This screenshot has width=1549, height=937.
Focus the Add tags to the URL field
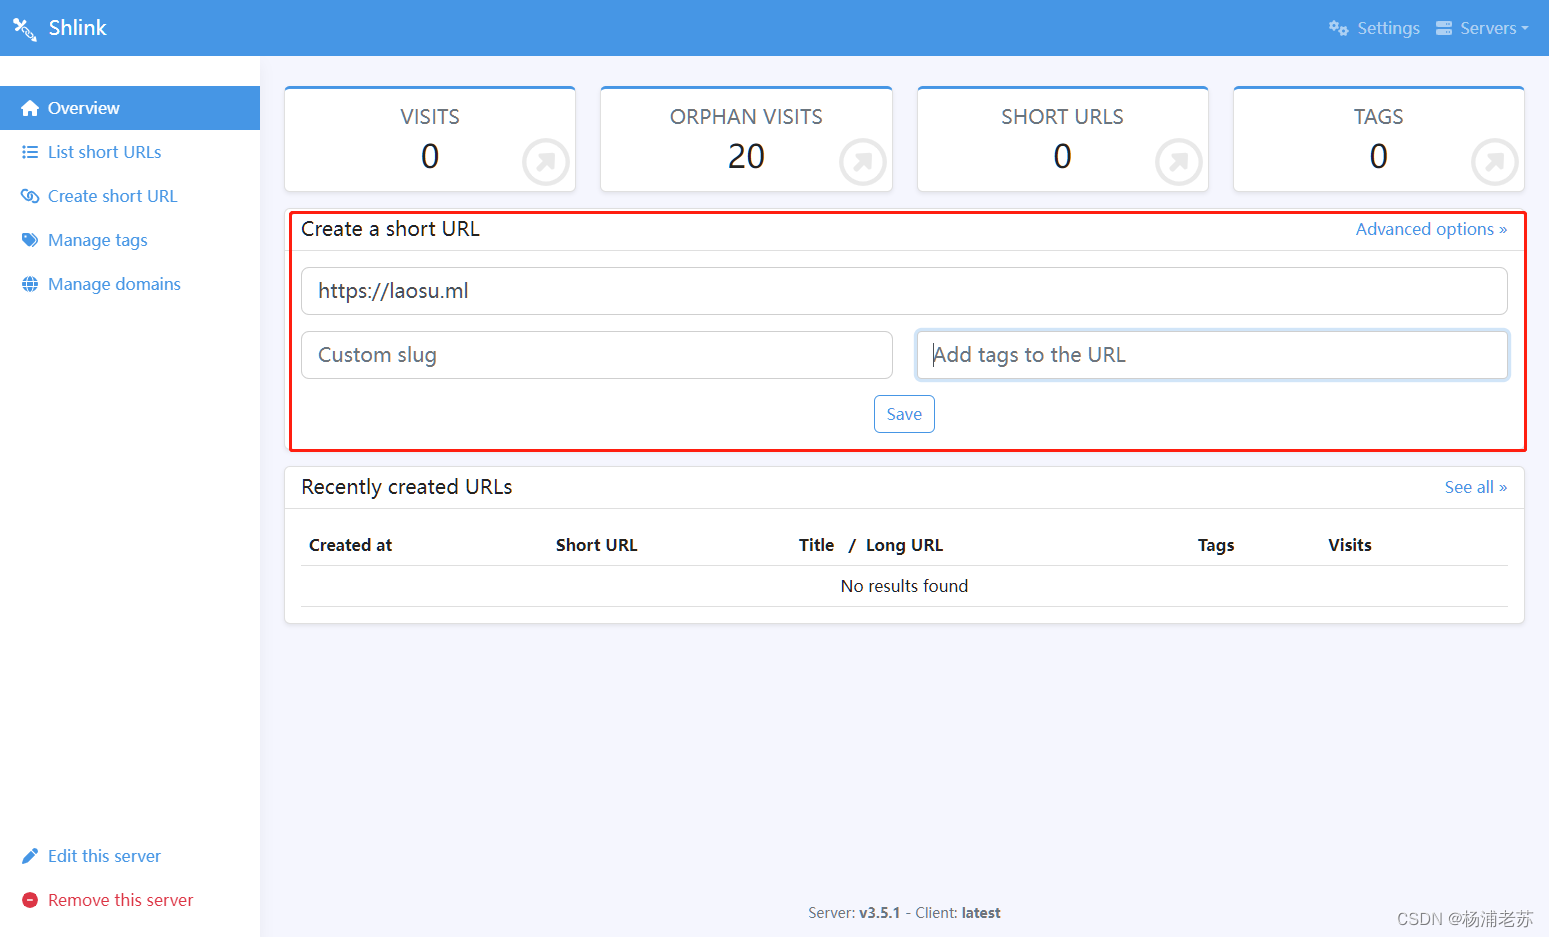coord(1212,355)
